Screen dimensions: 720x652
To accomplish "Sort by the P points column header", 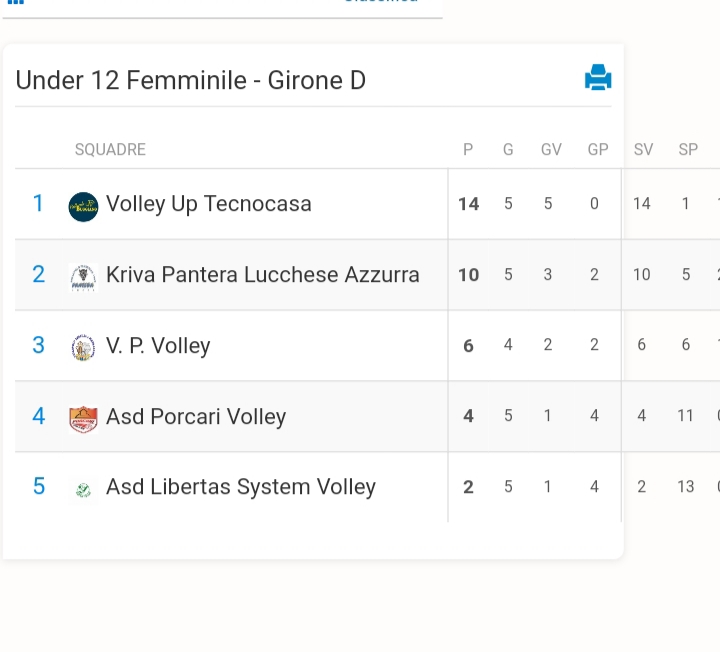I will [468, 149].
